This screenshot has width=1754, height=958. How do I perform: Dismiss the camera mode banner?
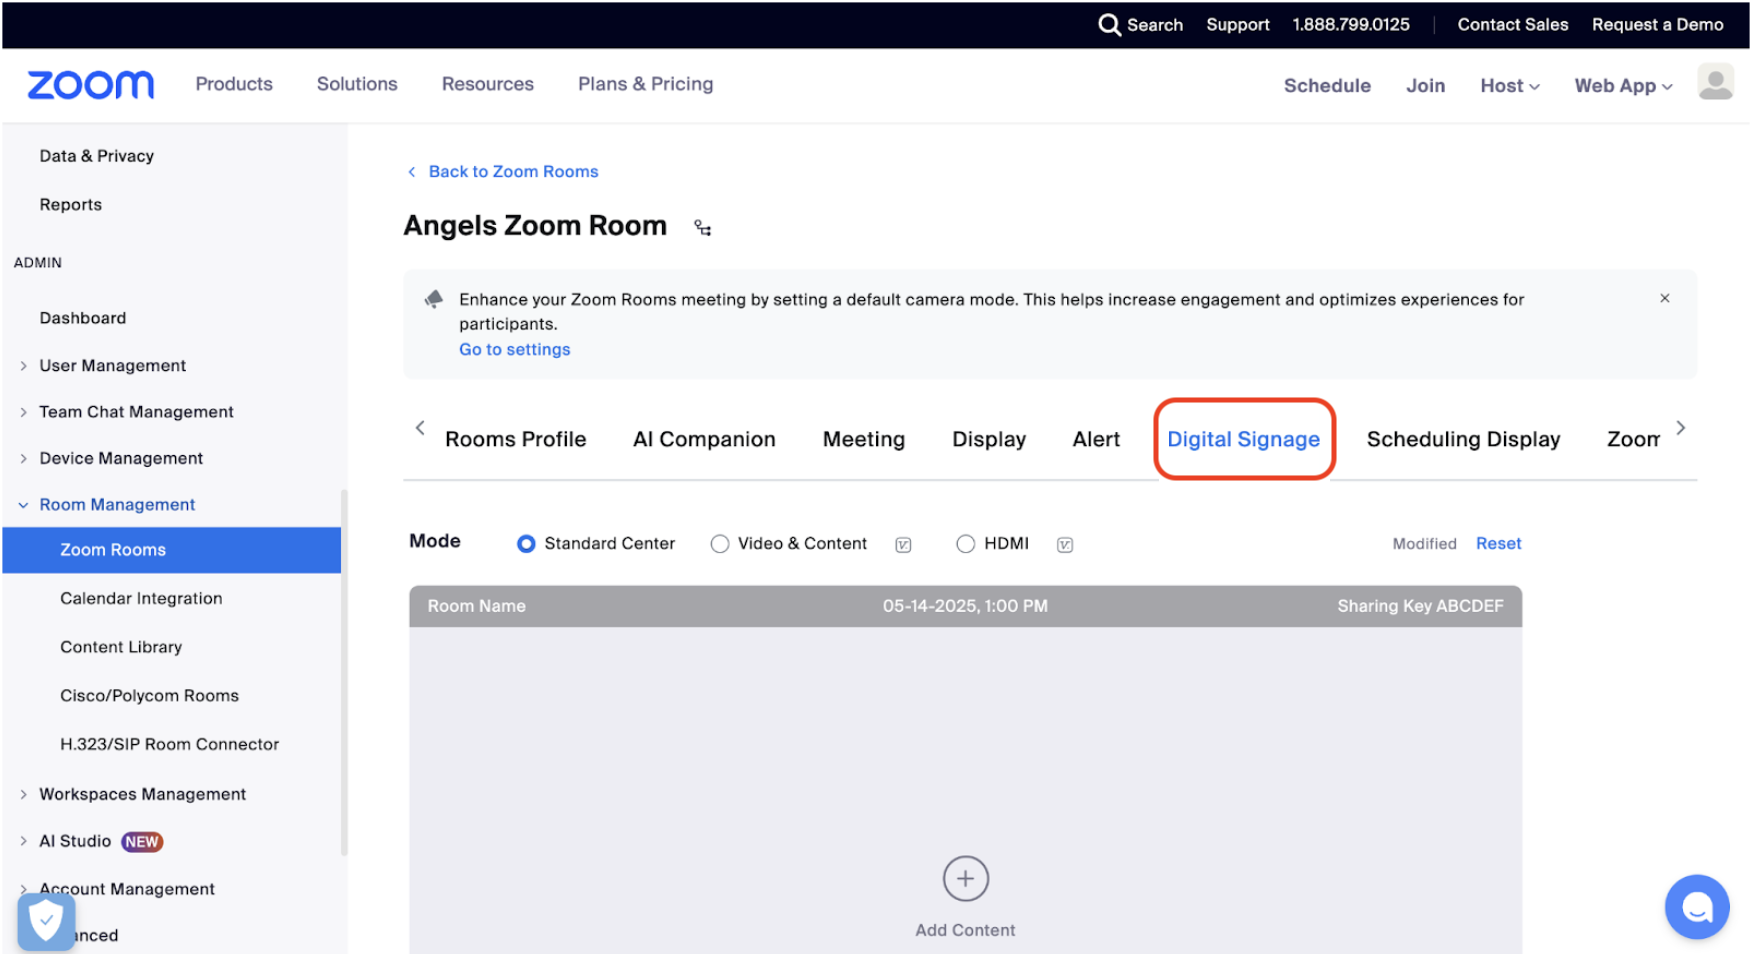[1665, 298]
